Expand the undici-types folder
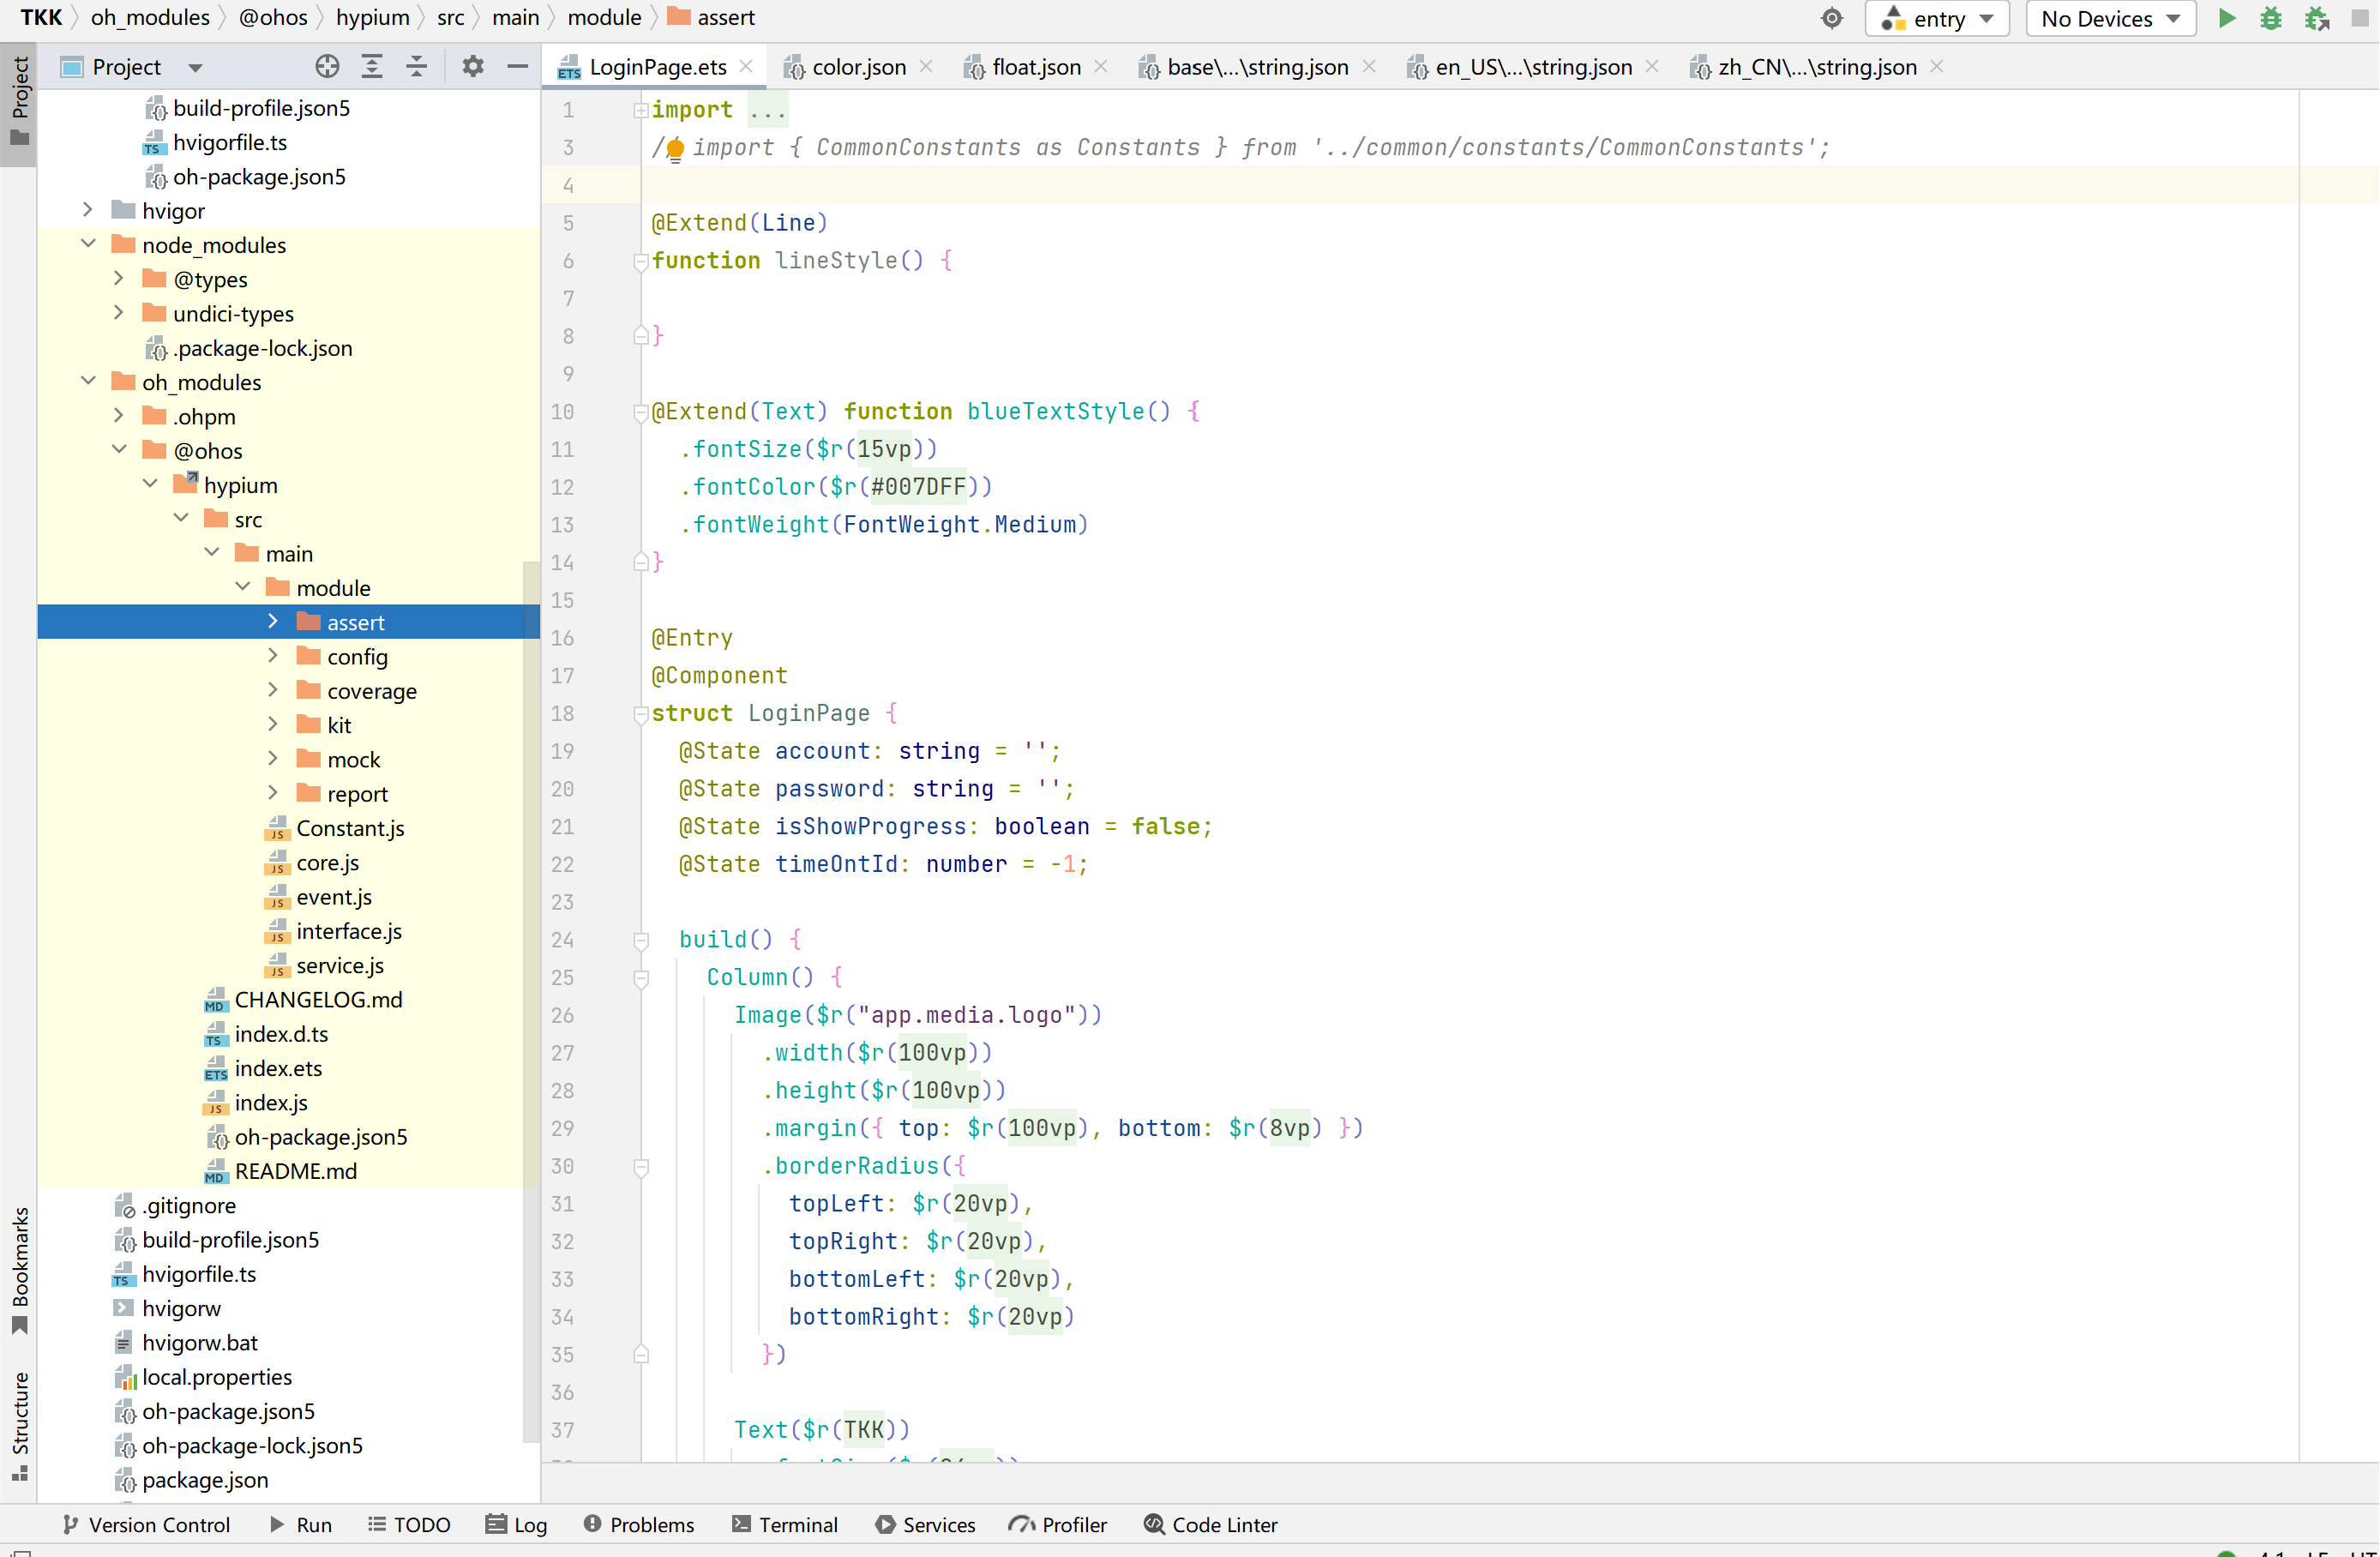Screen dimensions: 2380x1557 119,313
